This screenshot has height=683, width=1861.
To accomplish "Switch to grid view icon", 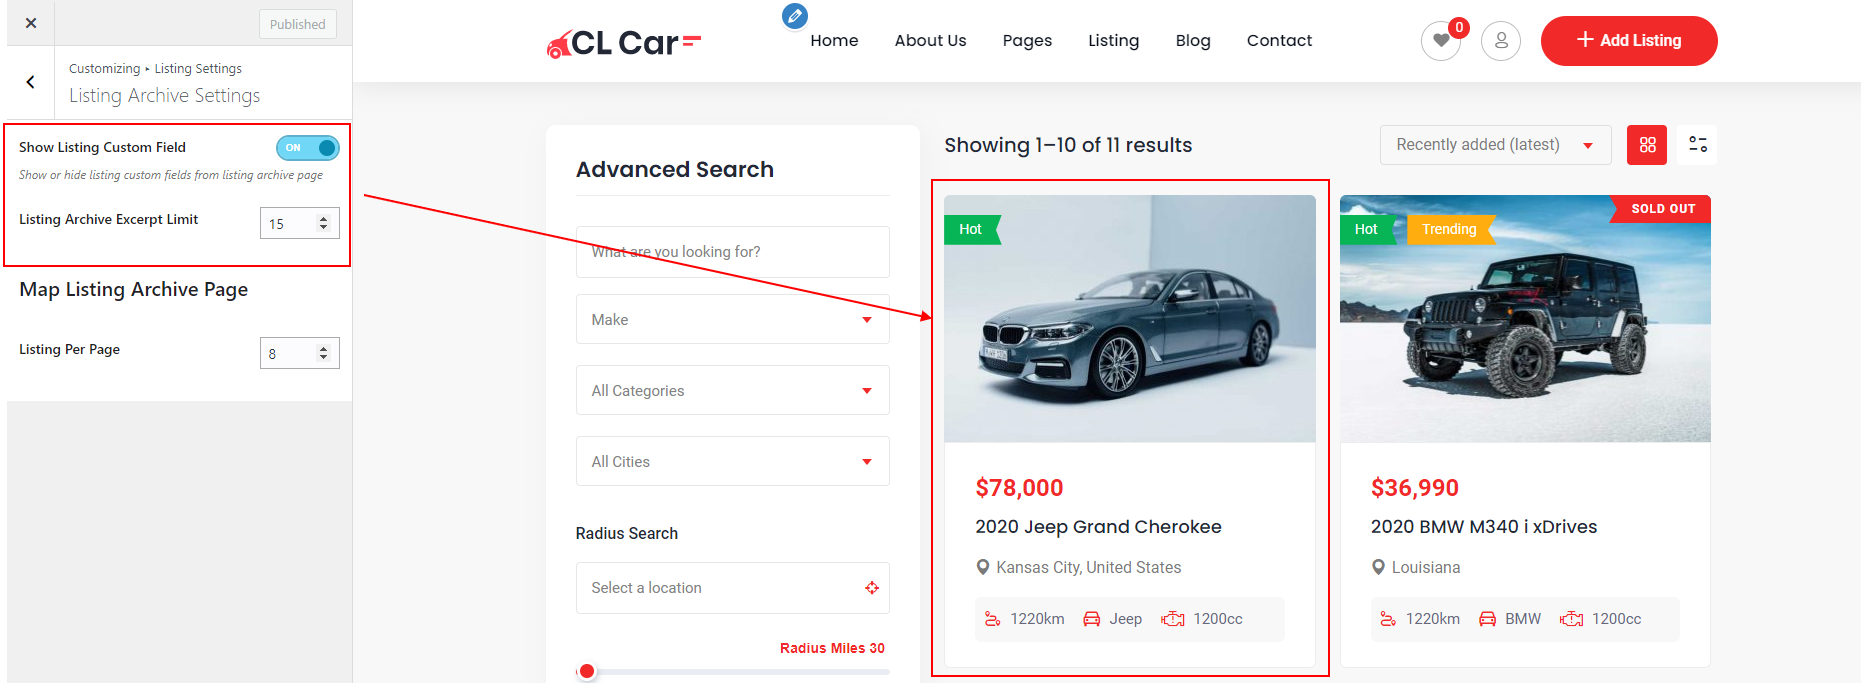I will click(1647, 145).
